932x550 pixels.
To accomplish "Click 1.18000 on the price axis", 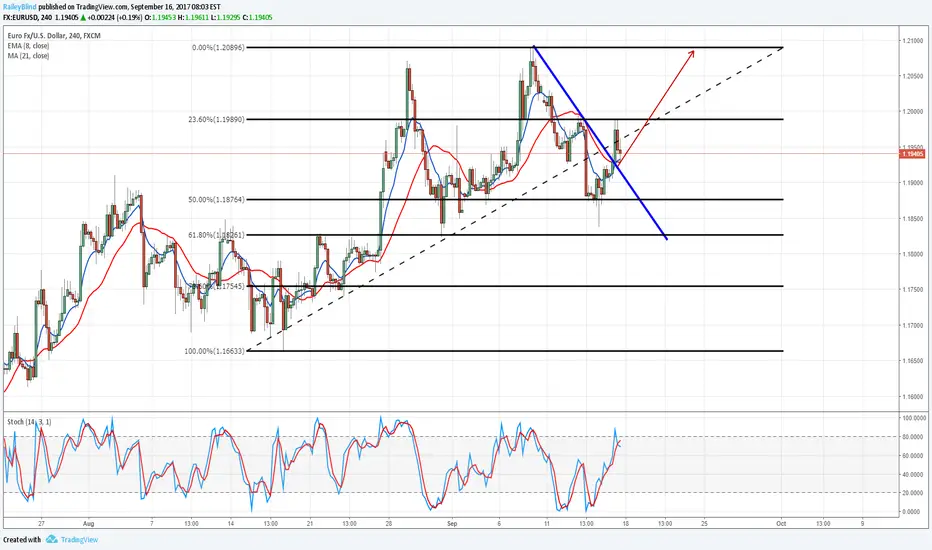I will tap(913, 254).
